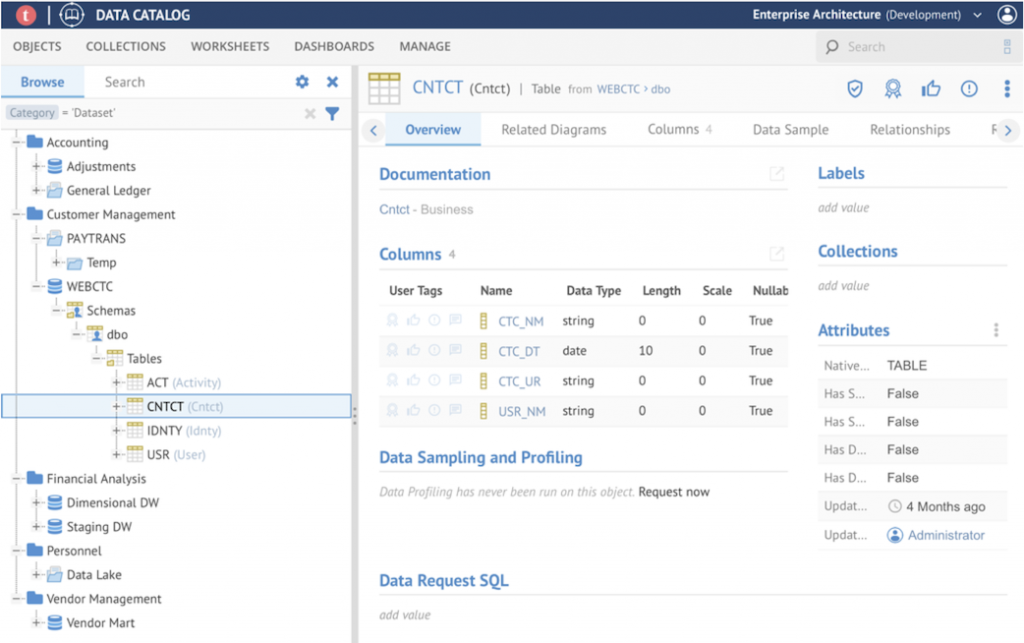Screen dimensions: 1024x643
Task: Open the Data Catalog book icon
Action: [x=72, y=14]
